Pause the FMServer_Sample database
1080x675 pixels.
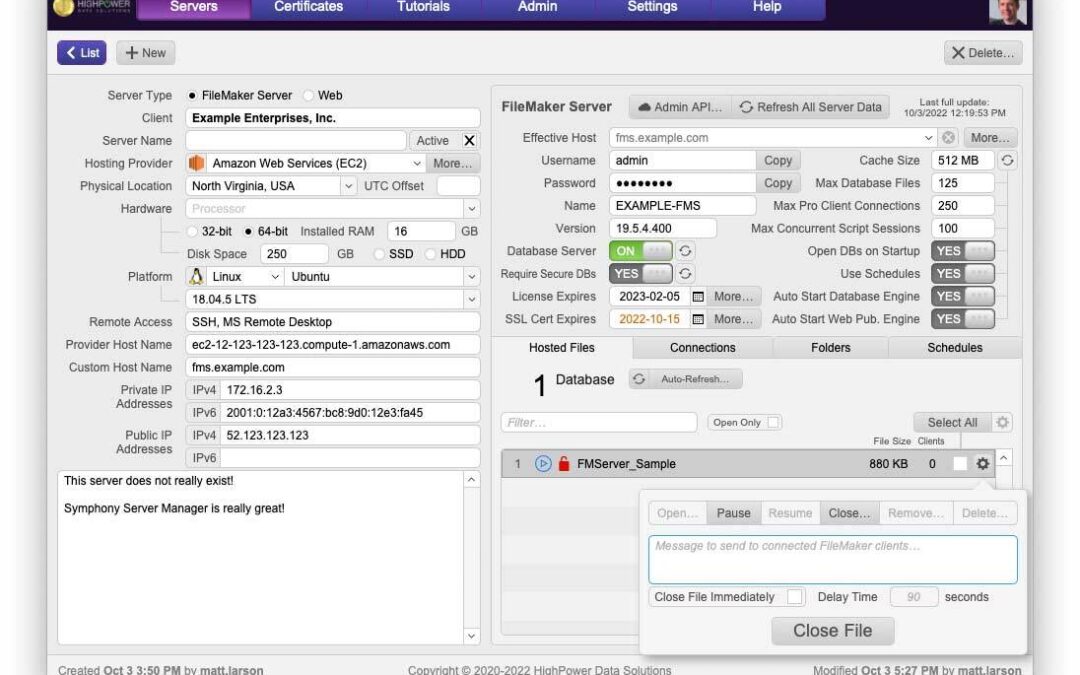pyautogui.click(x=734, y=513)
